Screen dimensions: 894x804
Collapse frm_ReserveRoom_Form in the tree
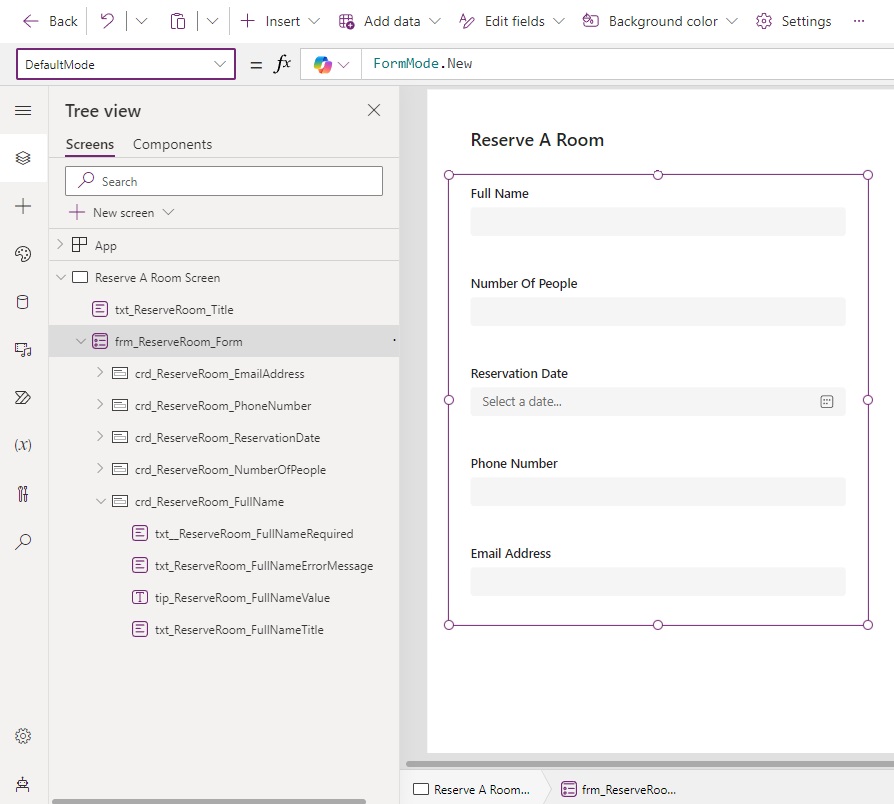click(80, 341)
